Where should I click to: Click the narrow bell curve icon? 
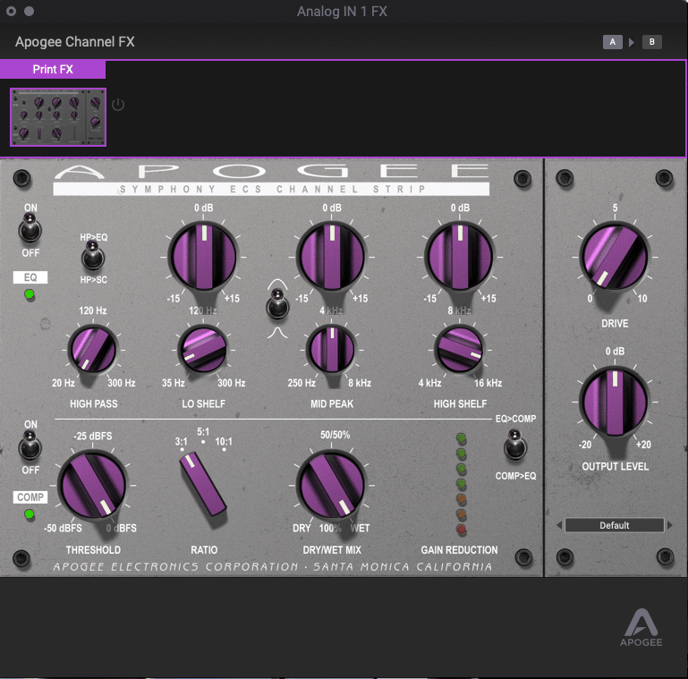277,333
